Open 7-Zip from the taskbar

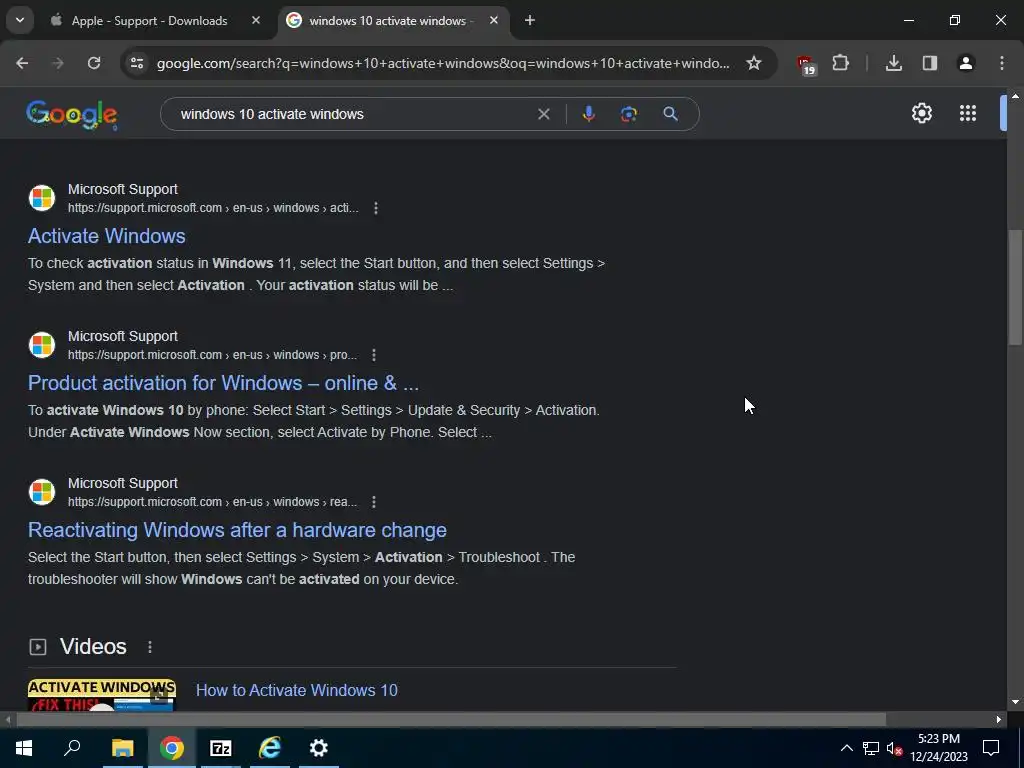pyautogui.click(x=221, y=748)
